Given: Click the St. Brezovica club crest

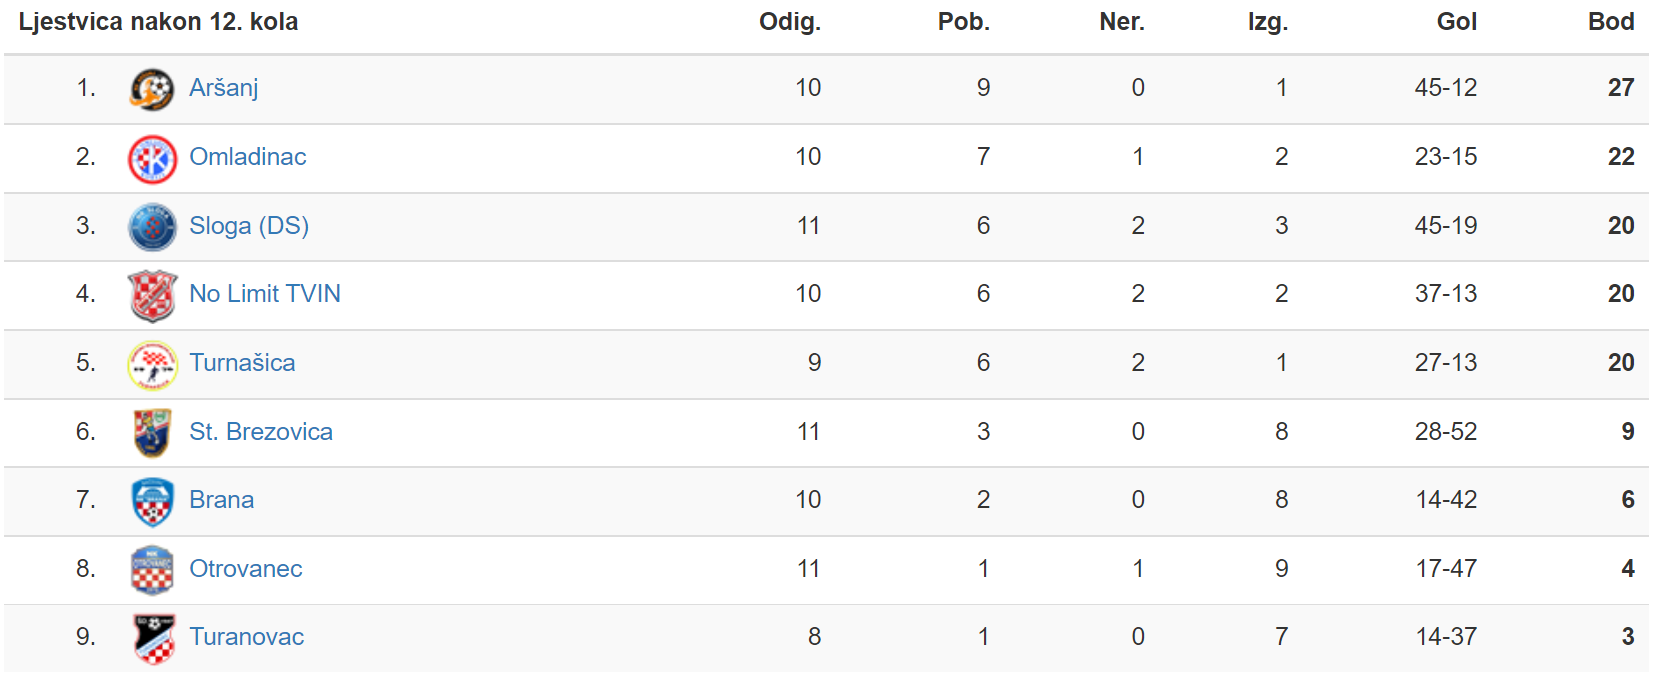Looking at the screenshot, I should click(152, 433).
